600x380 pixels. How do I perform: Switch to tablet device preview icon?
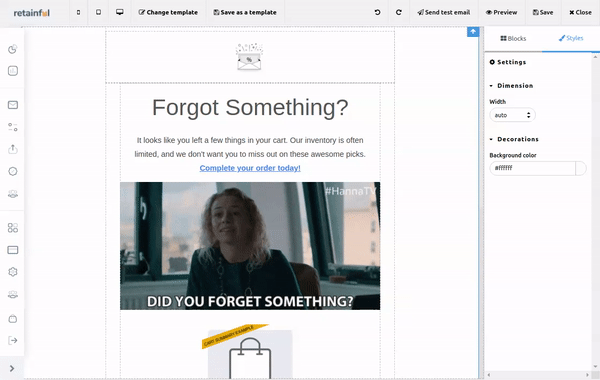pyautogui.click(x=98, y=12)
